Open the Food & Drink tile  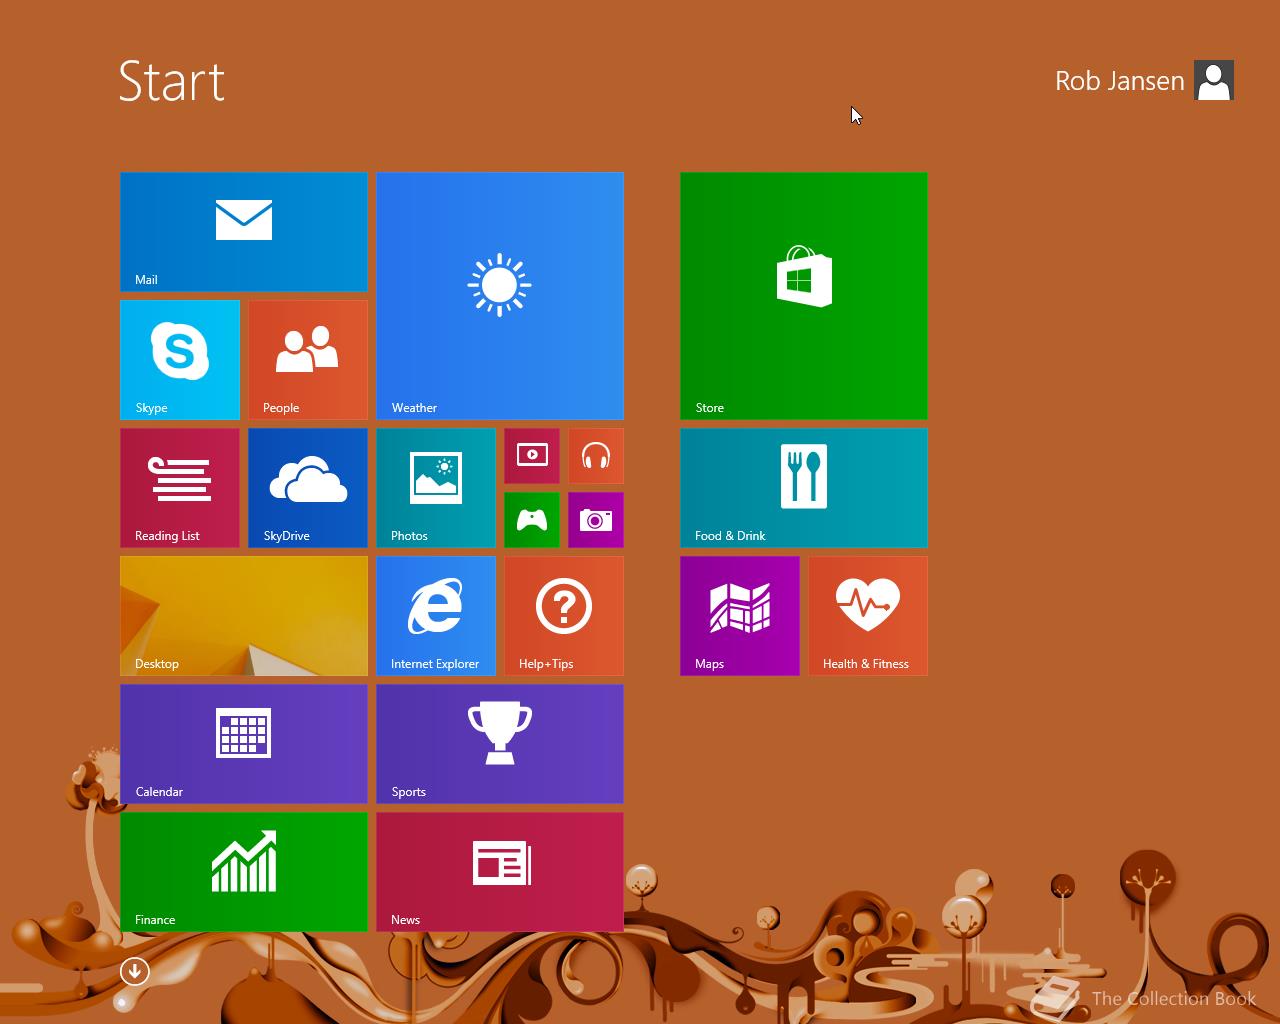pos(804,488)
